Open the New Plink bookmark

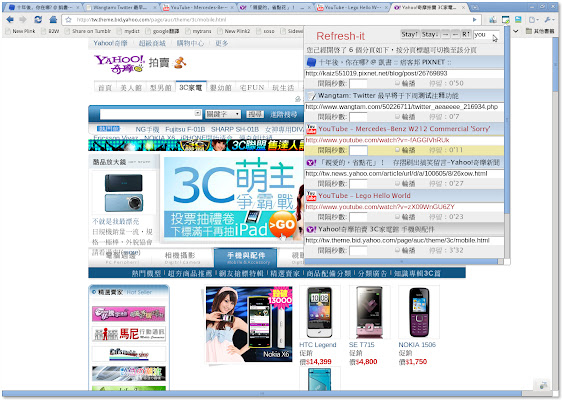[20, 31]
